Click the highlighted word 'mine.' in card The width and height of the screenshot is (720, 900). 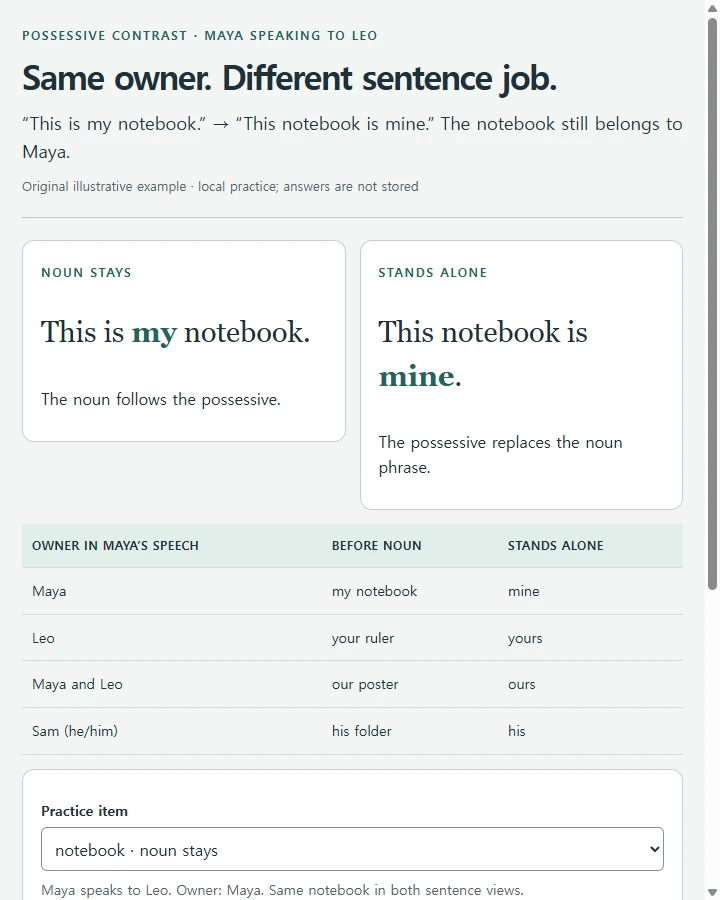(x=420, y=377)
